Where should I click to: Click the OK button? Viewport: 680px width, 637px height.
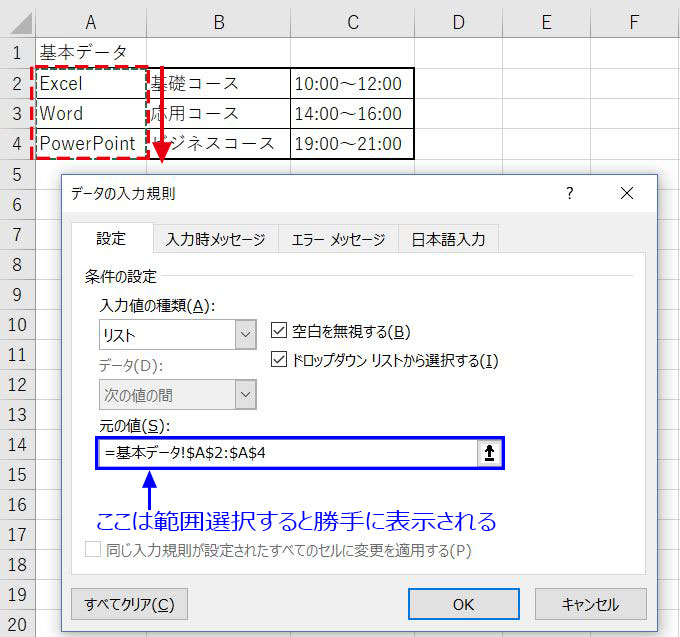pyautogui.click(x=464, y=604)
